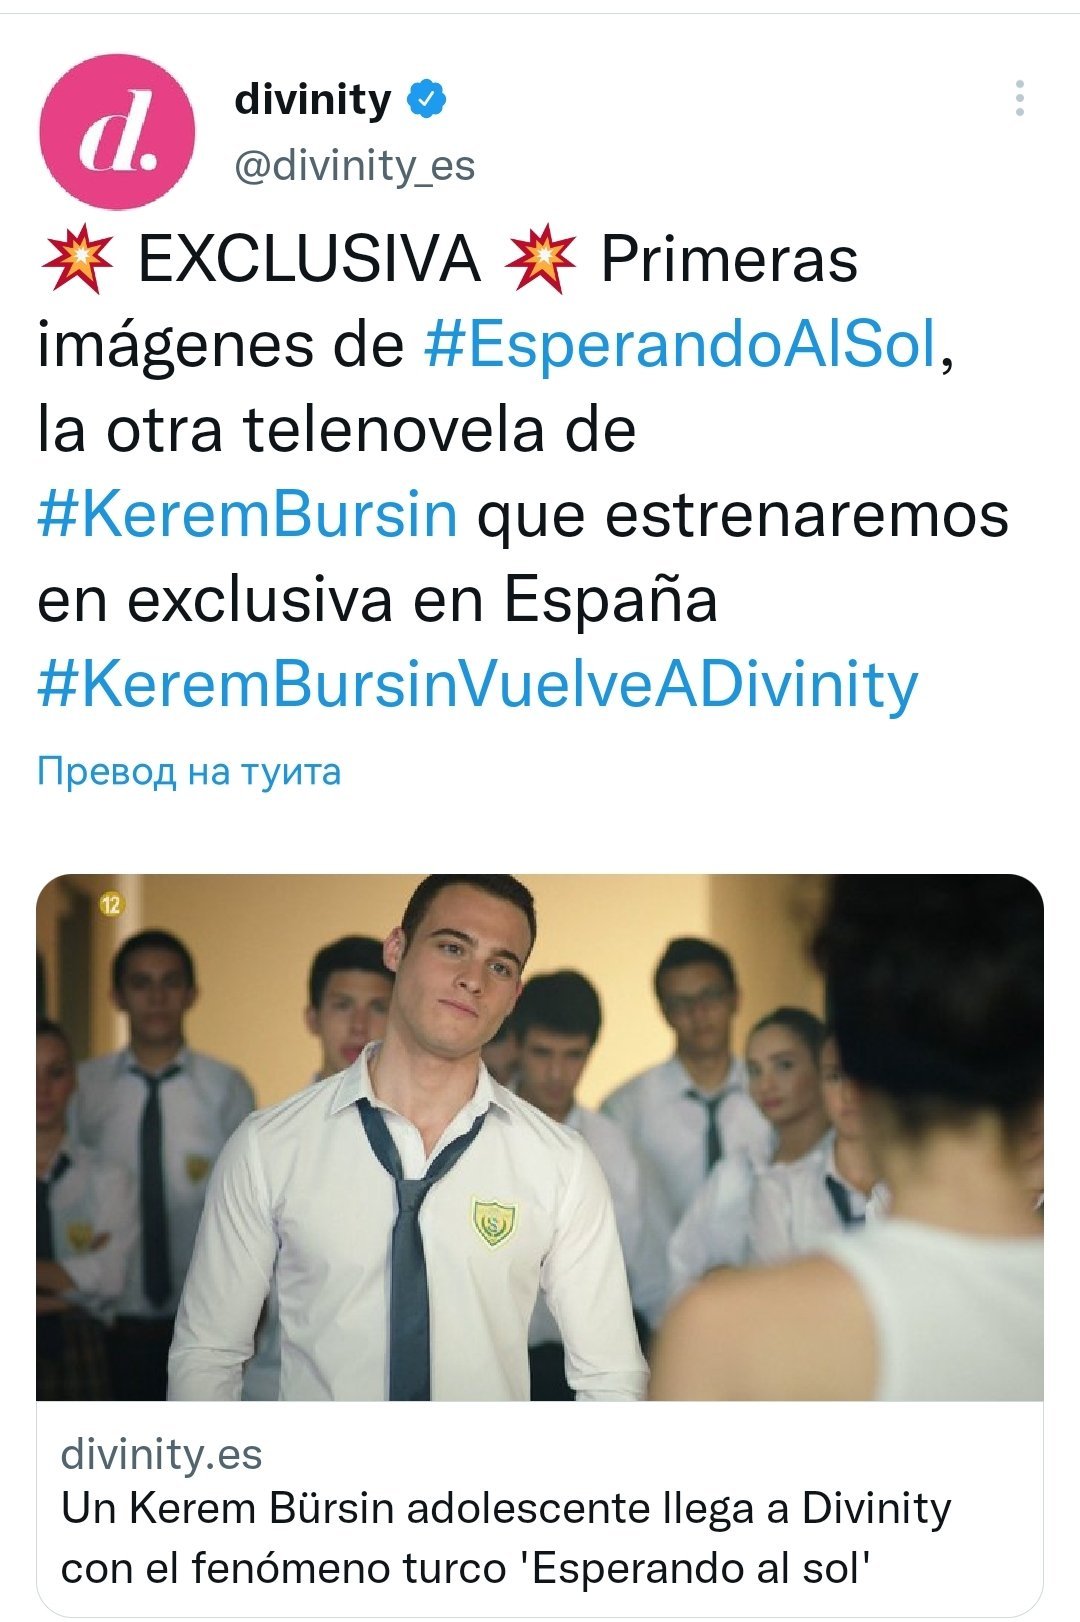Tap the divinity account name
This screenshot has height=1622, width=1080.
[x=312, y=100]
